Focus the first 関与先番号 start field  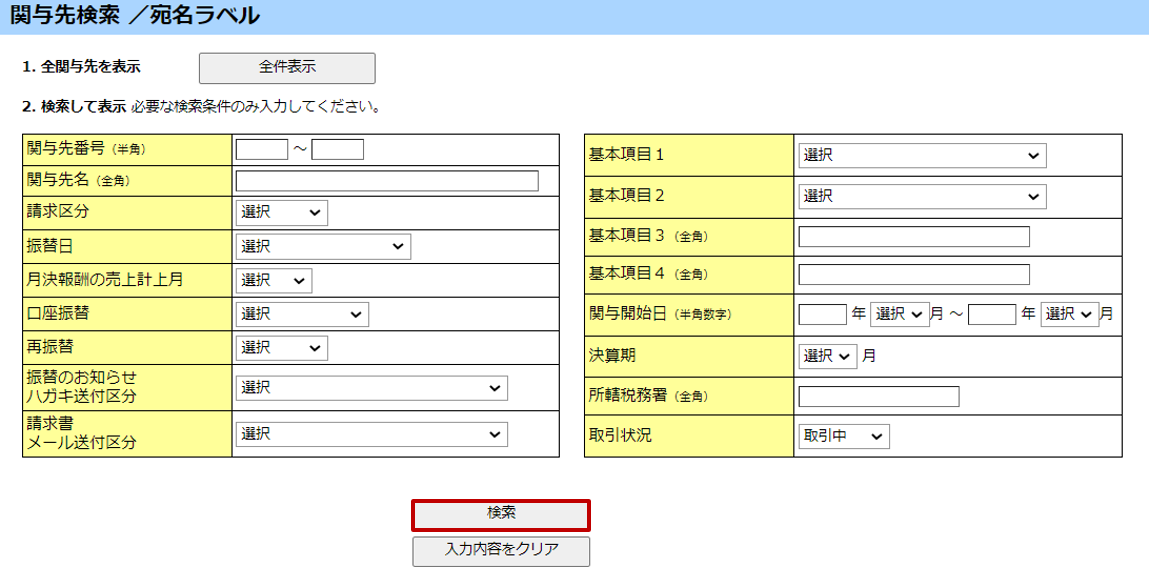pos(261,150)
